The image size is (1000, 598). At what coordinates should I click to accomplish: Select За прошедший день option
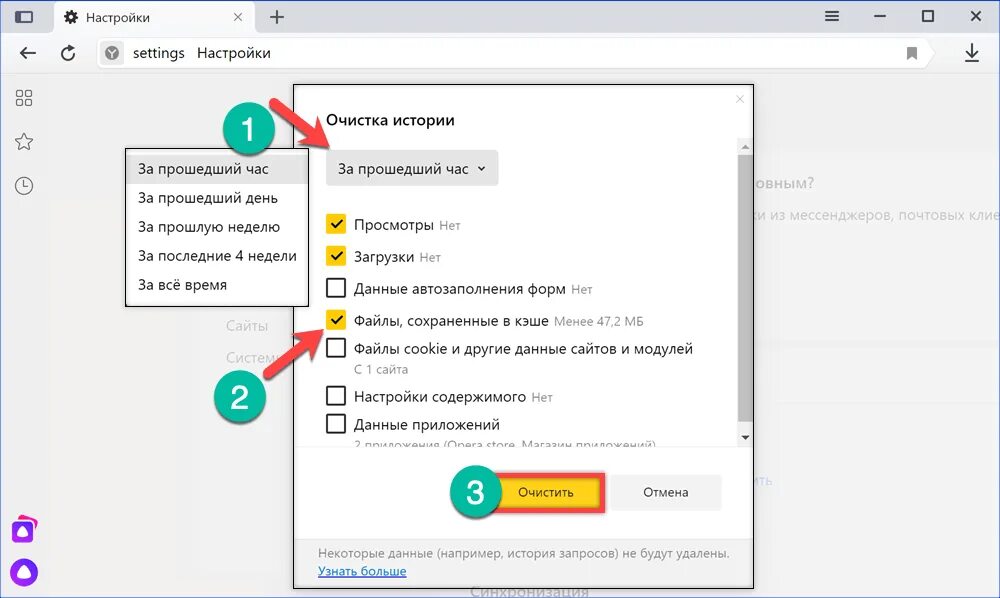[x=217, y=198]
